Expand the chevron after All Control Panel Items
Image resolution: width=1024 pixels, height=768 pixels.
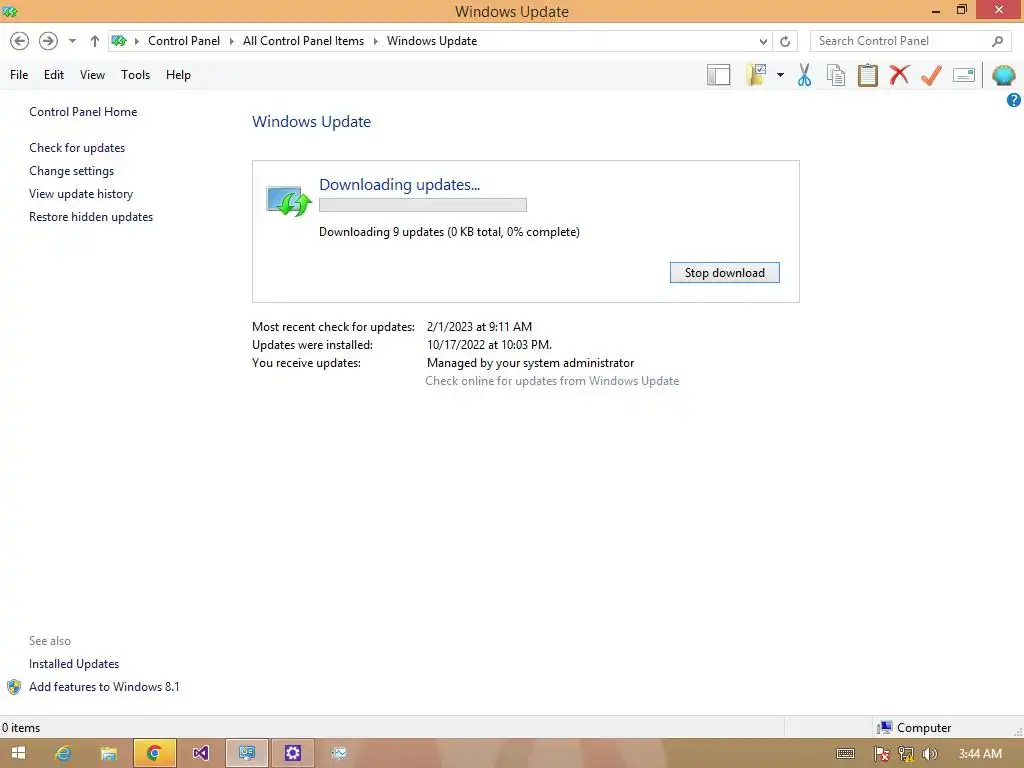(x=376, y=41)
